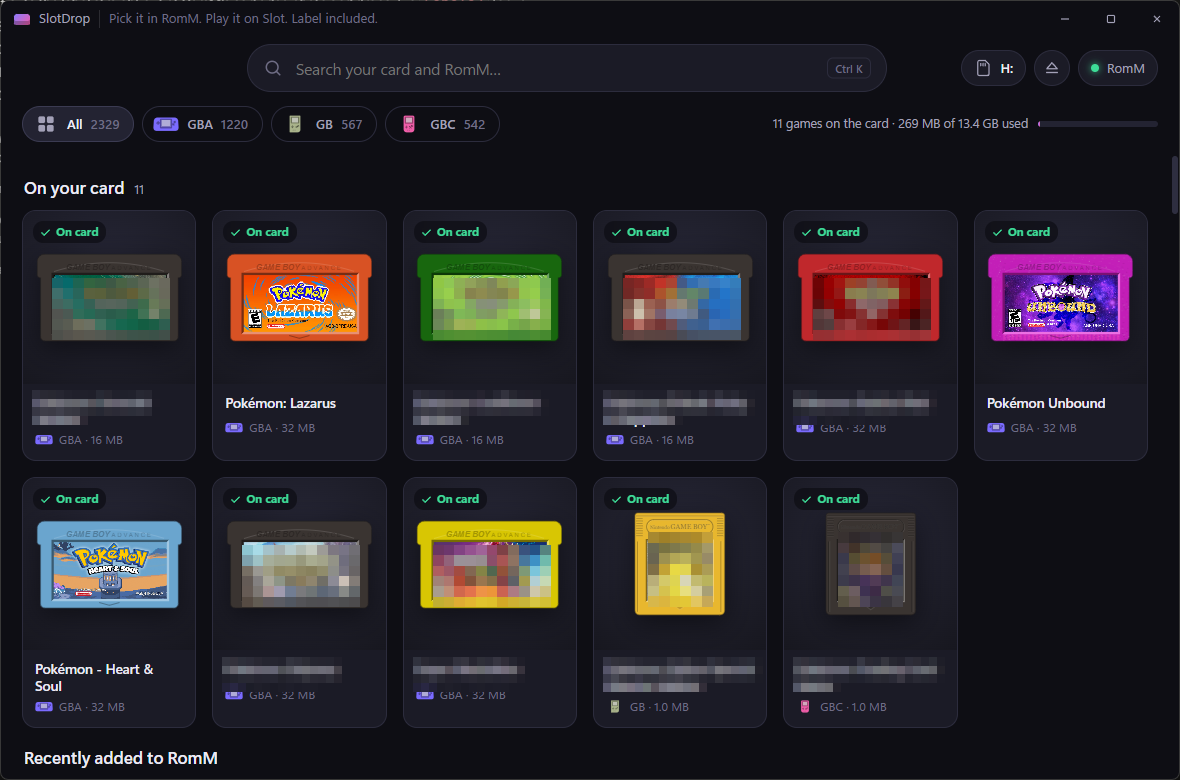Click the vertical scrollbar thumb

(1175, 184)
